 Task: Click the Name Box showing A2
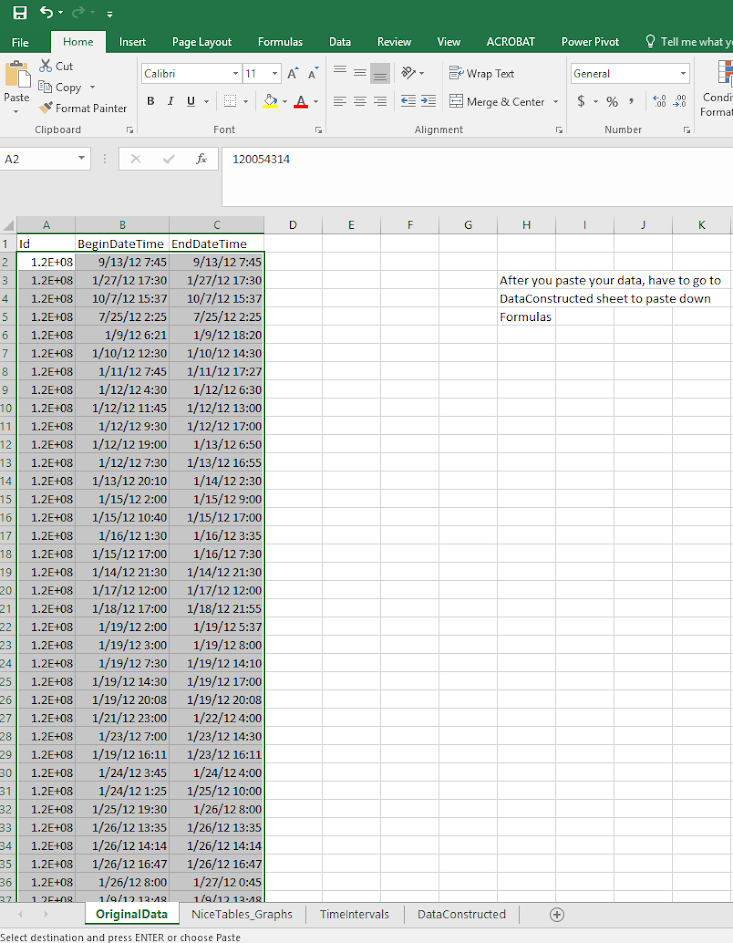point(45,159)
